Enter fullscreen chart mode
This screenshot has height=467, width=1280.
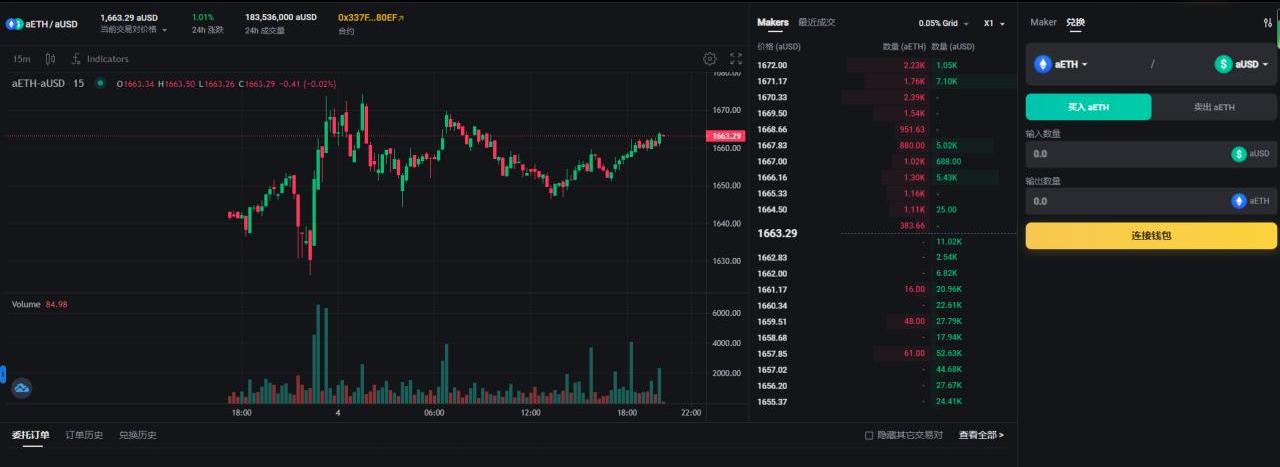(736, 59)
